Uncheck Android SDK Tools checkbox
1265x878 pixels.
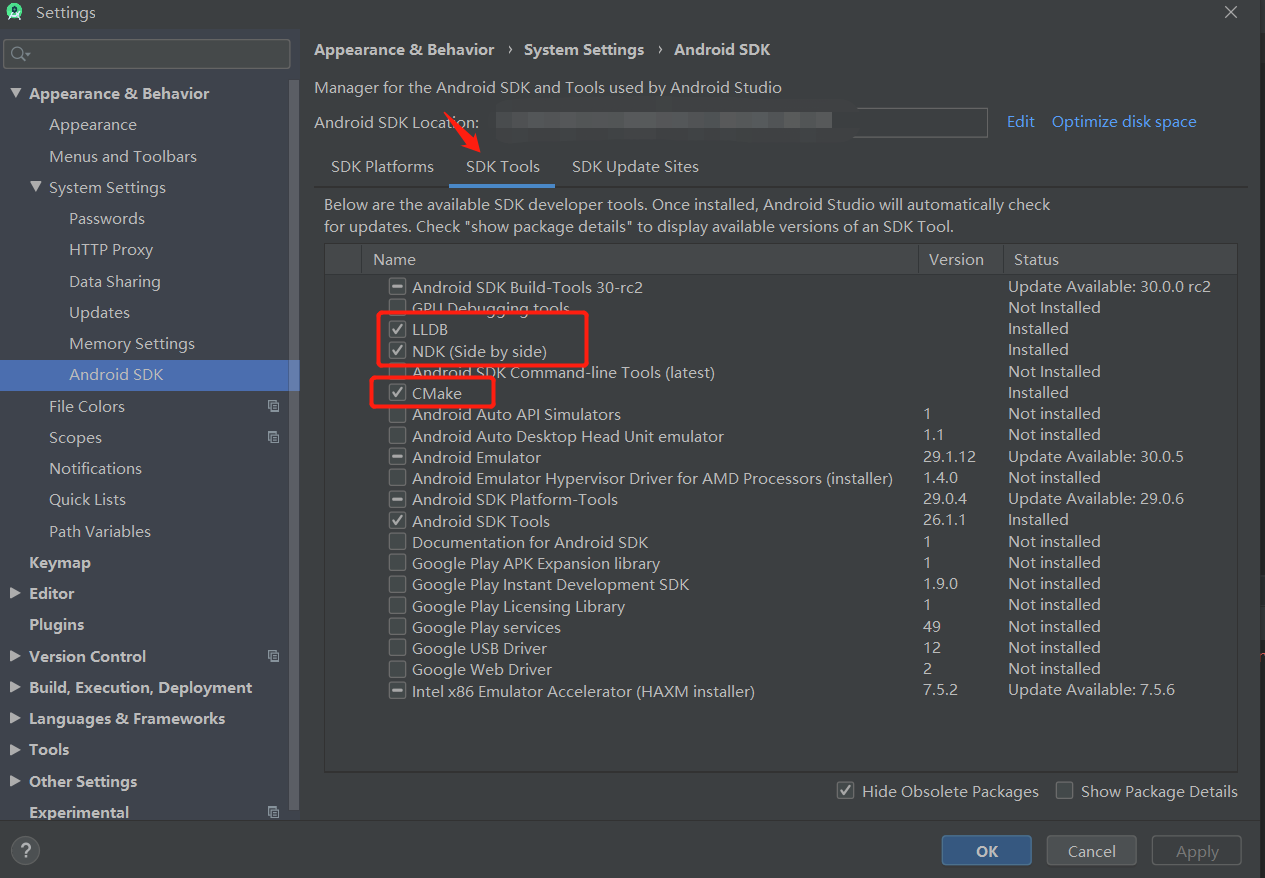click(x=397, y=521)
